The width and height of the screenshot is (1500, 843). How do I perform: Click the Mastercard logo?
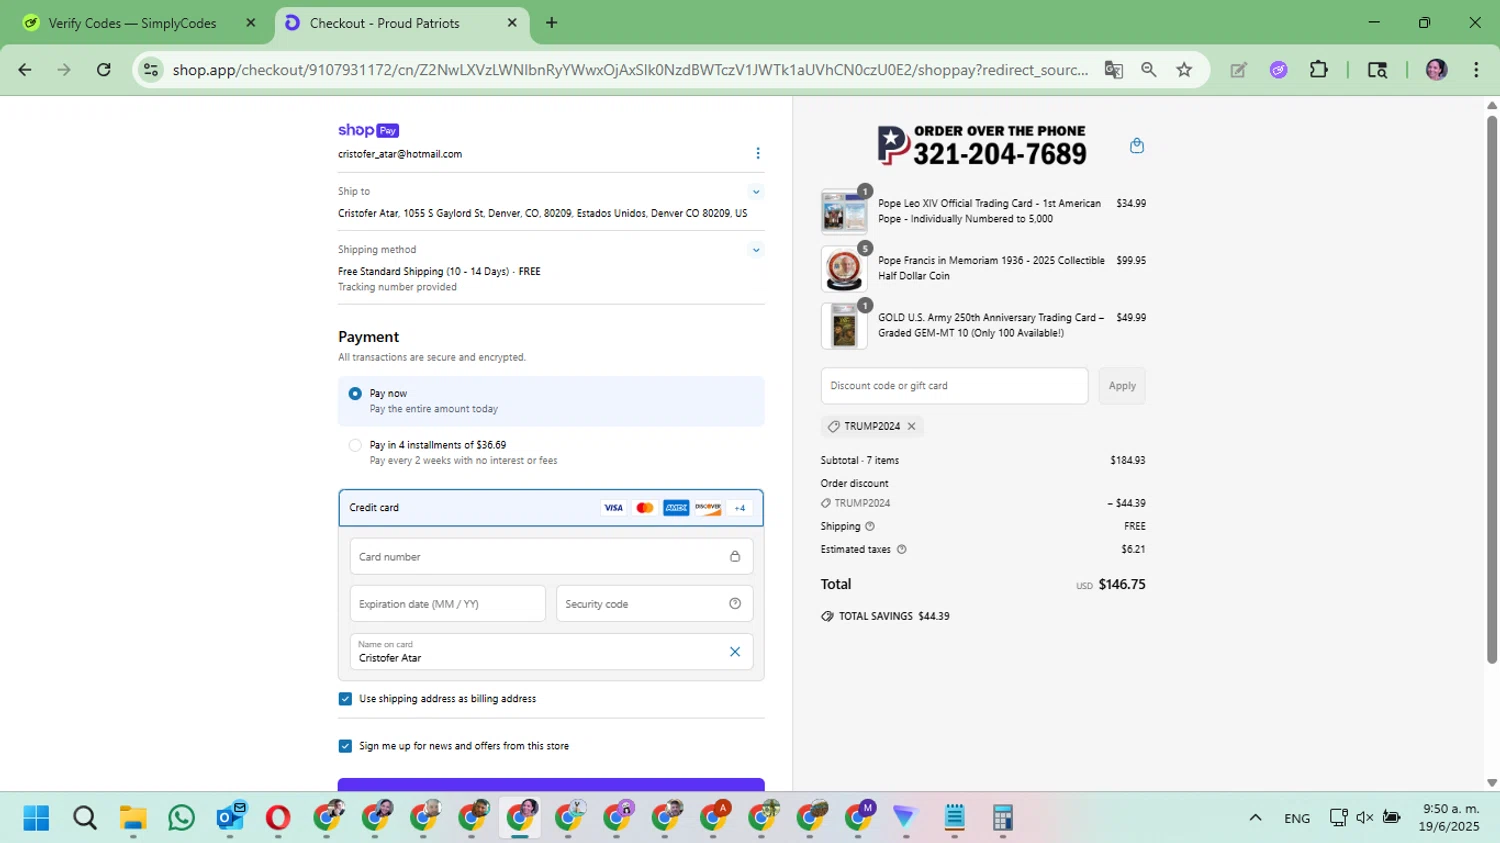point(645,508)
